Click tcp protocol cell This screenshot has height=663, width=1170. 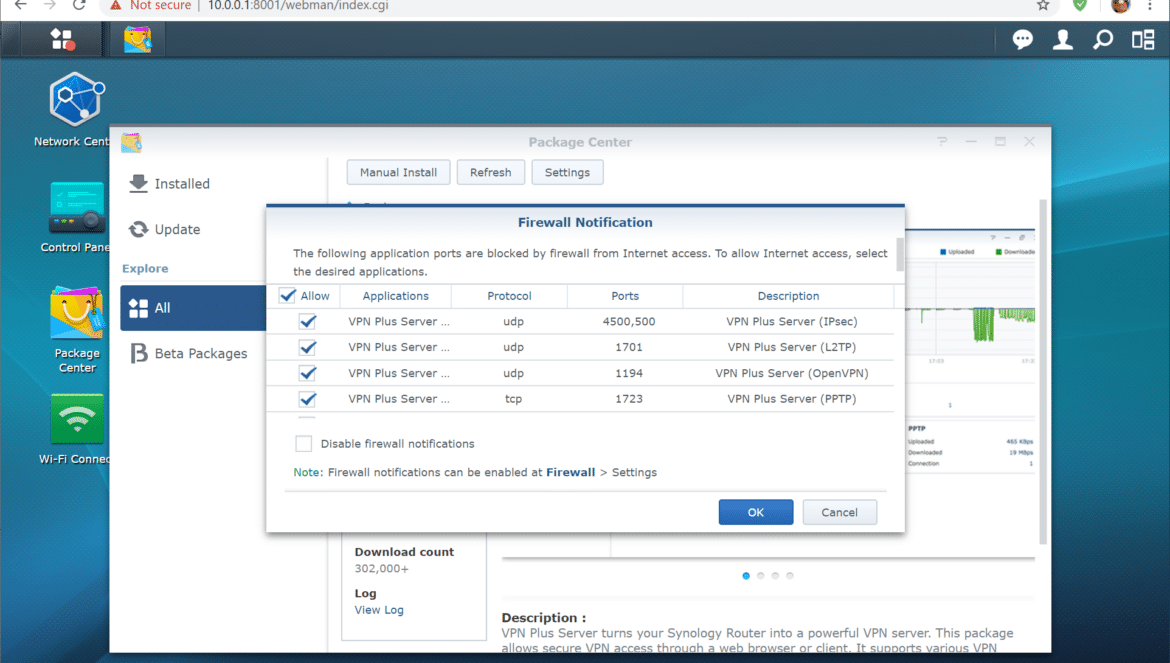pos(513,399)
